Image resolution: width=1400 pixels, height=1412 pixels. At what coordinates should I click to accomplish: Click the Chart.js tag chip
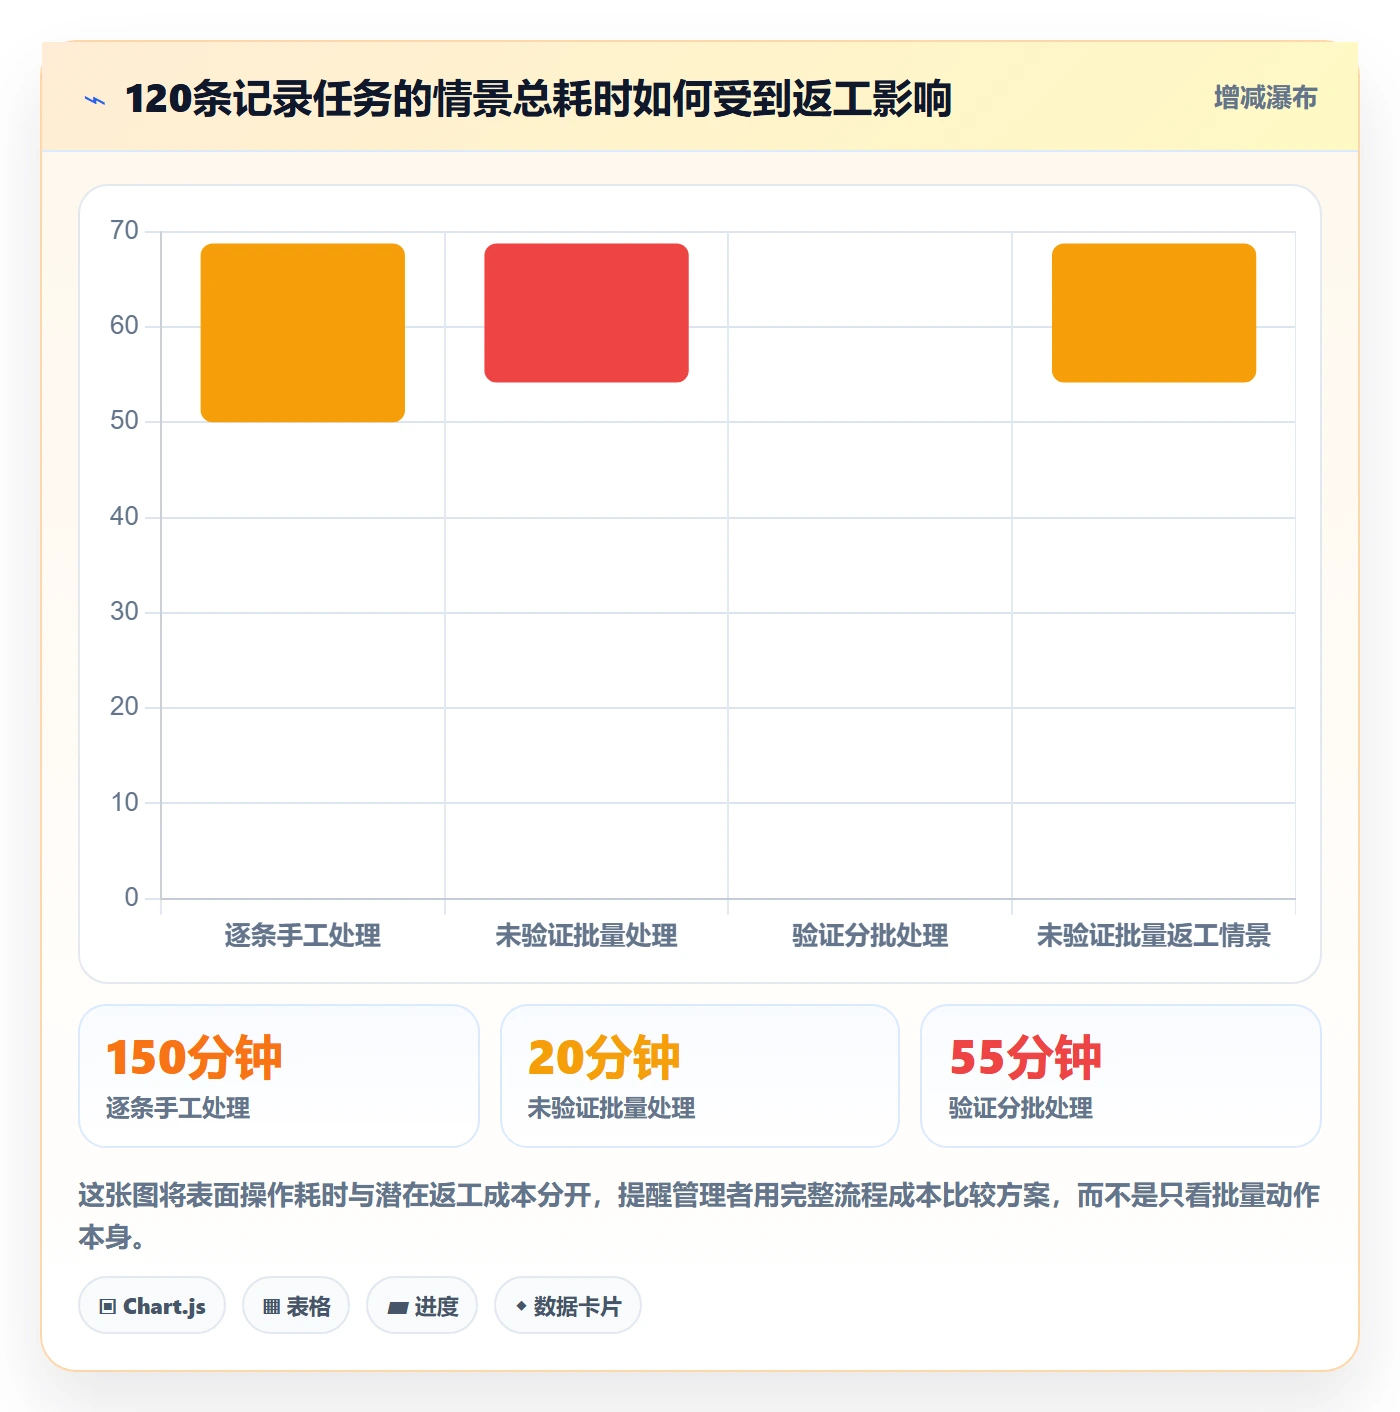coord(152,1306)
